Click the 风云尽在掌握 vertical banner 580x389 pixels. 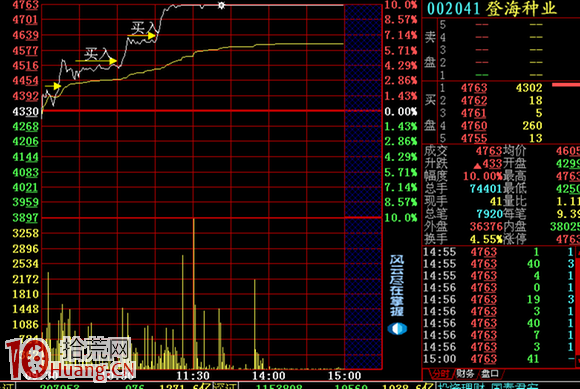(x=397, y=285)
